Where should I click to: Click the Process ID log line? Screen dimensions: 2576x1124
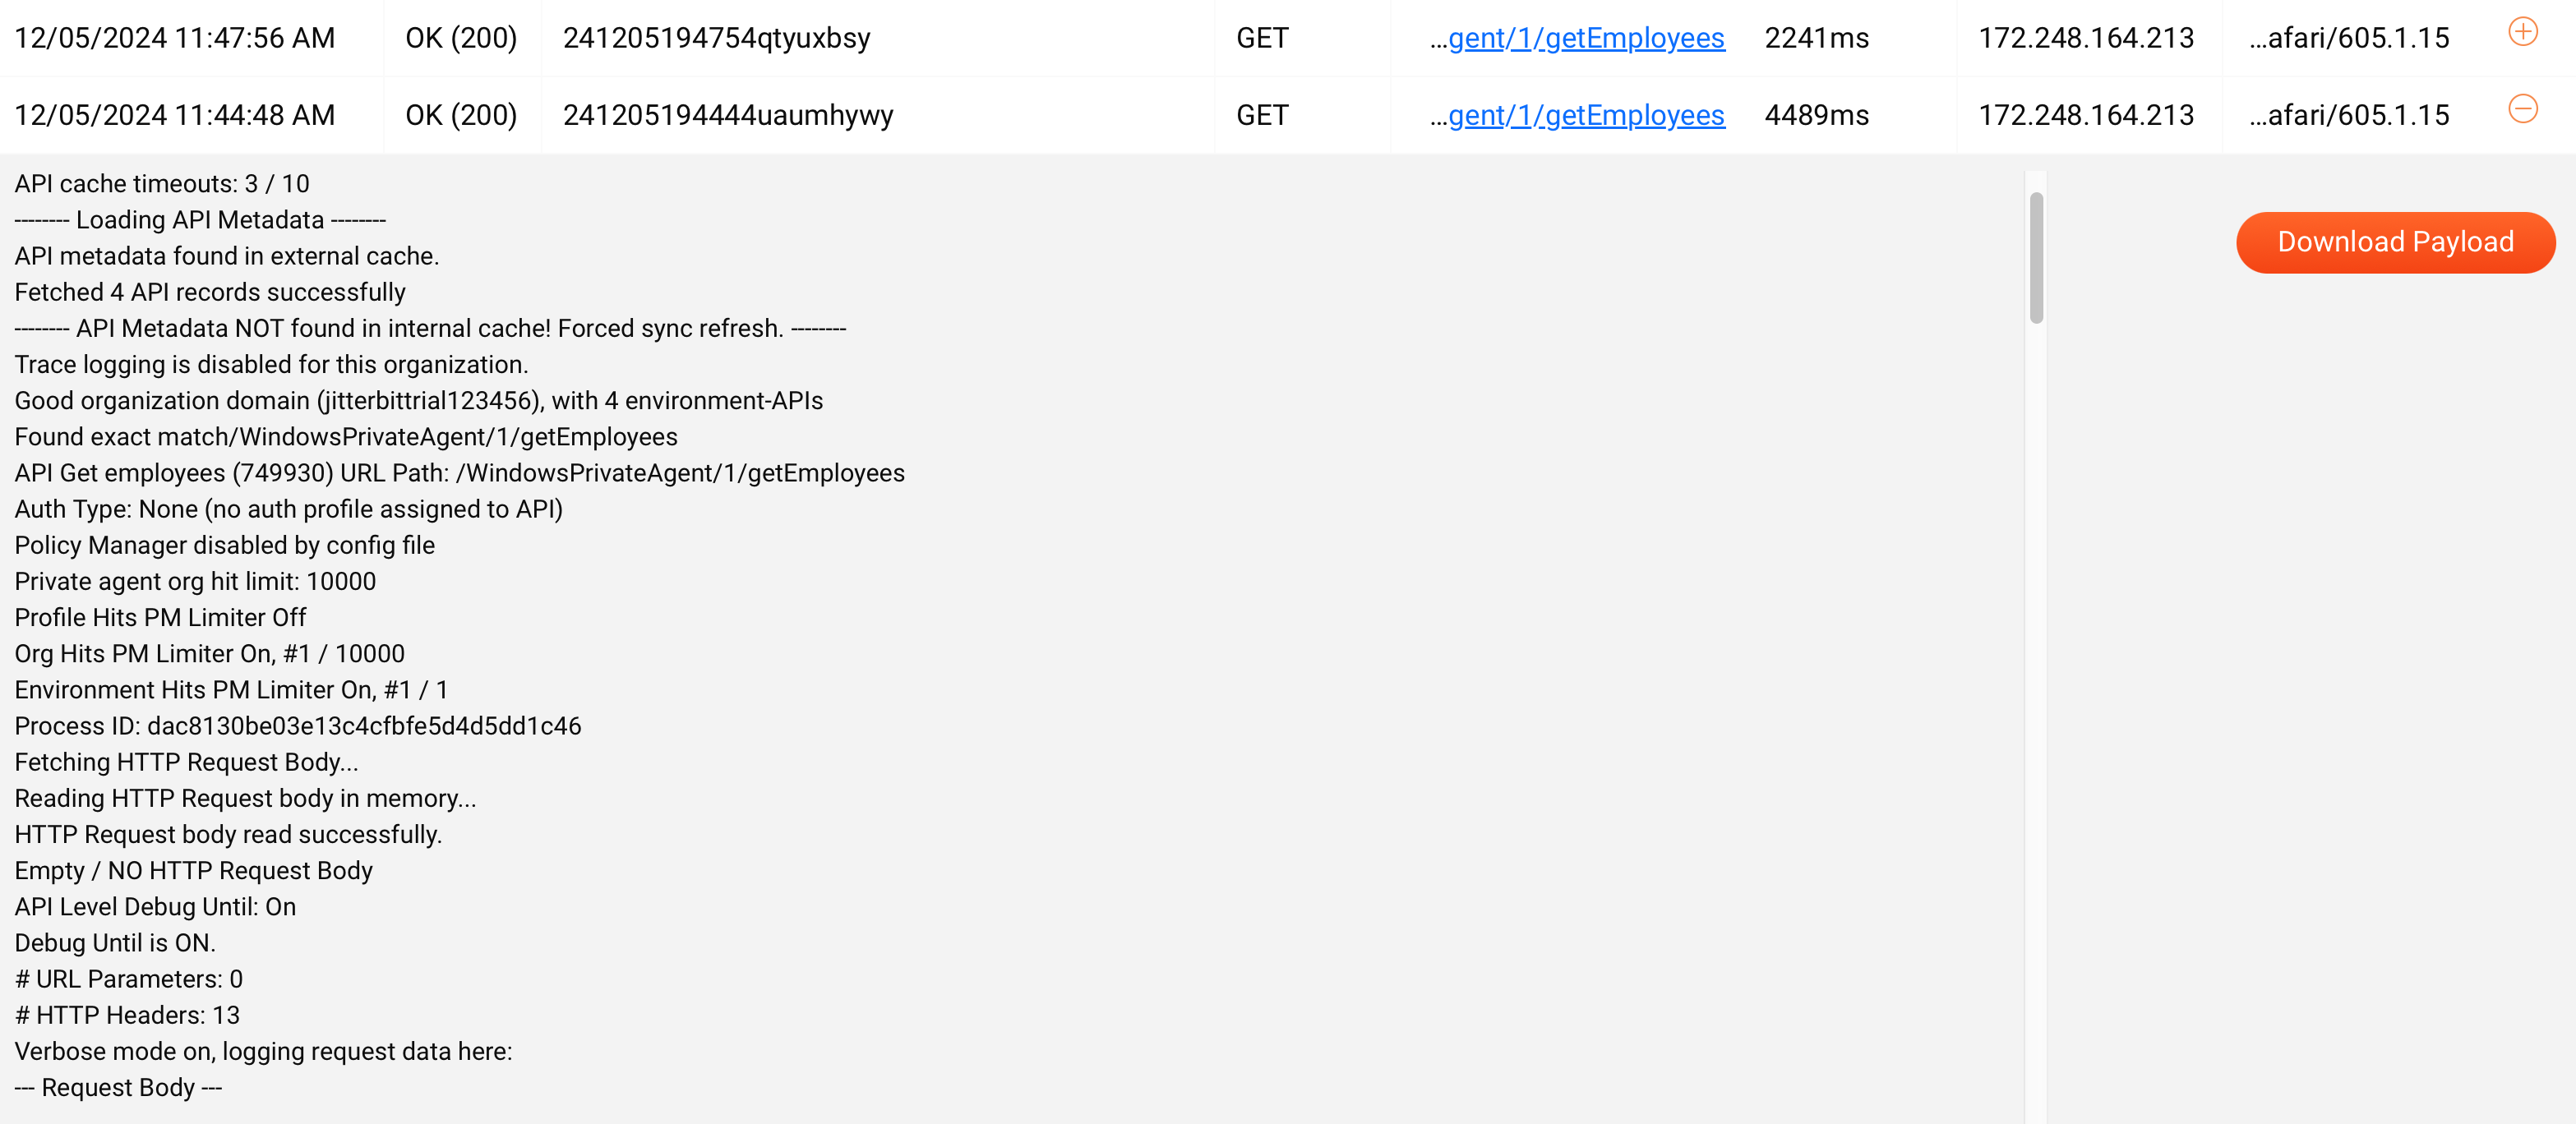tap(298, 726)
